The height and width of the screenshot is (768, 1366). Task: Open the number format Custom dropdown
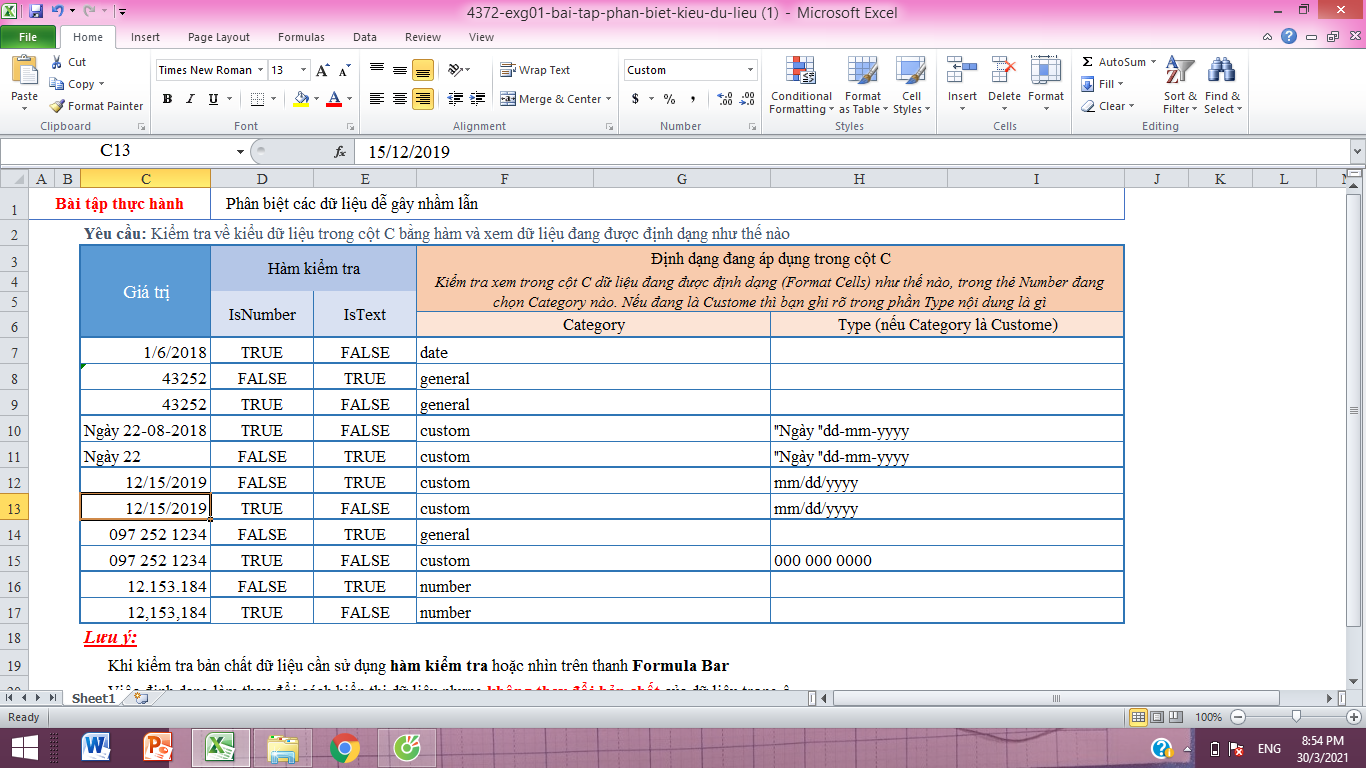point(751,70)
